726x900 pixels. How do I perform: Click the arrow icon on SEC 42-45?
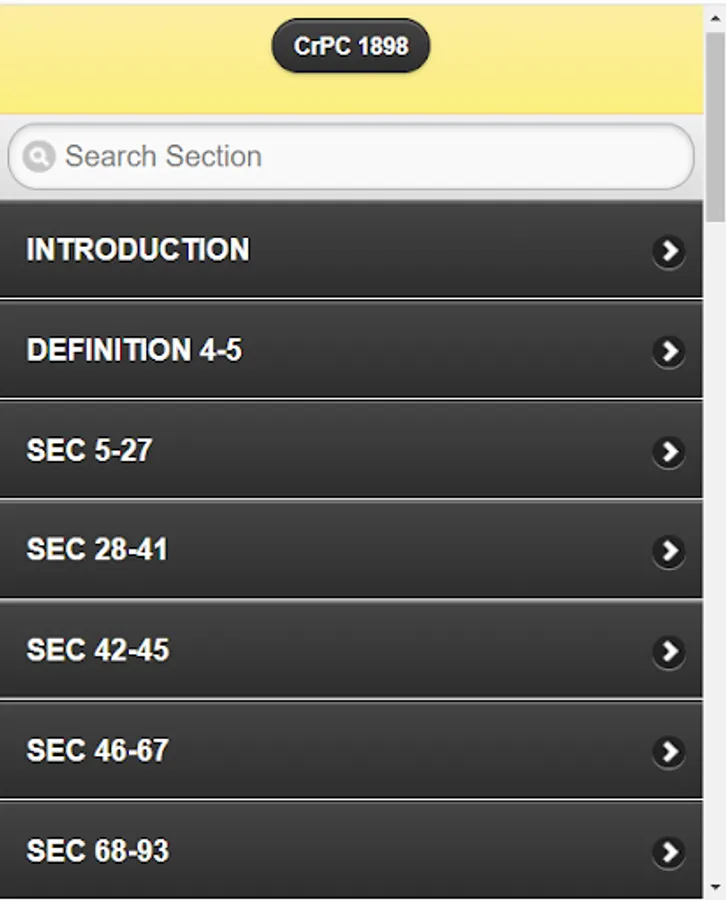tap(669, 651)
